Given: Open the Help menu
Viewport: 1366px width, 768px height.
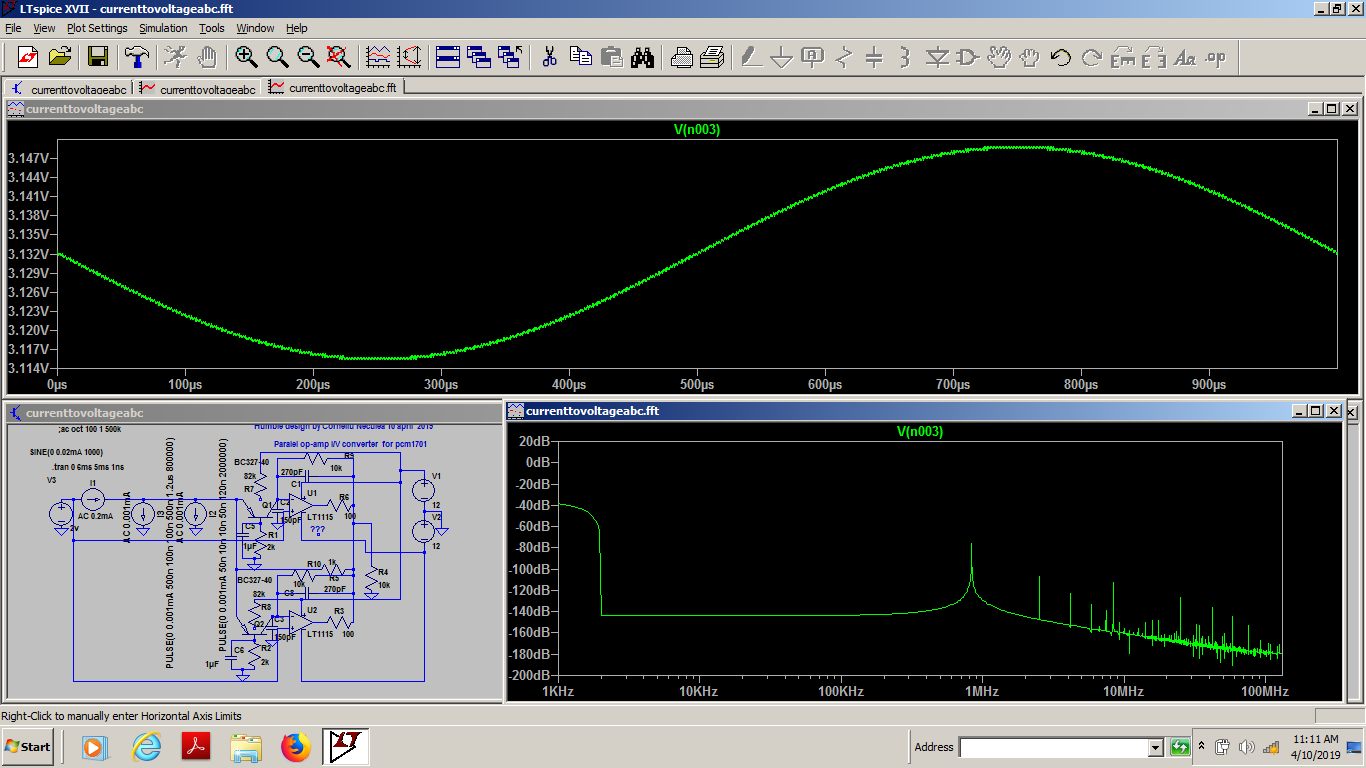Looking at the screenshot, I should [297, 28].
